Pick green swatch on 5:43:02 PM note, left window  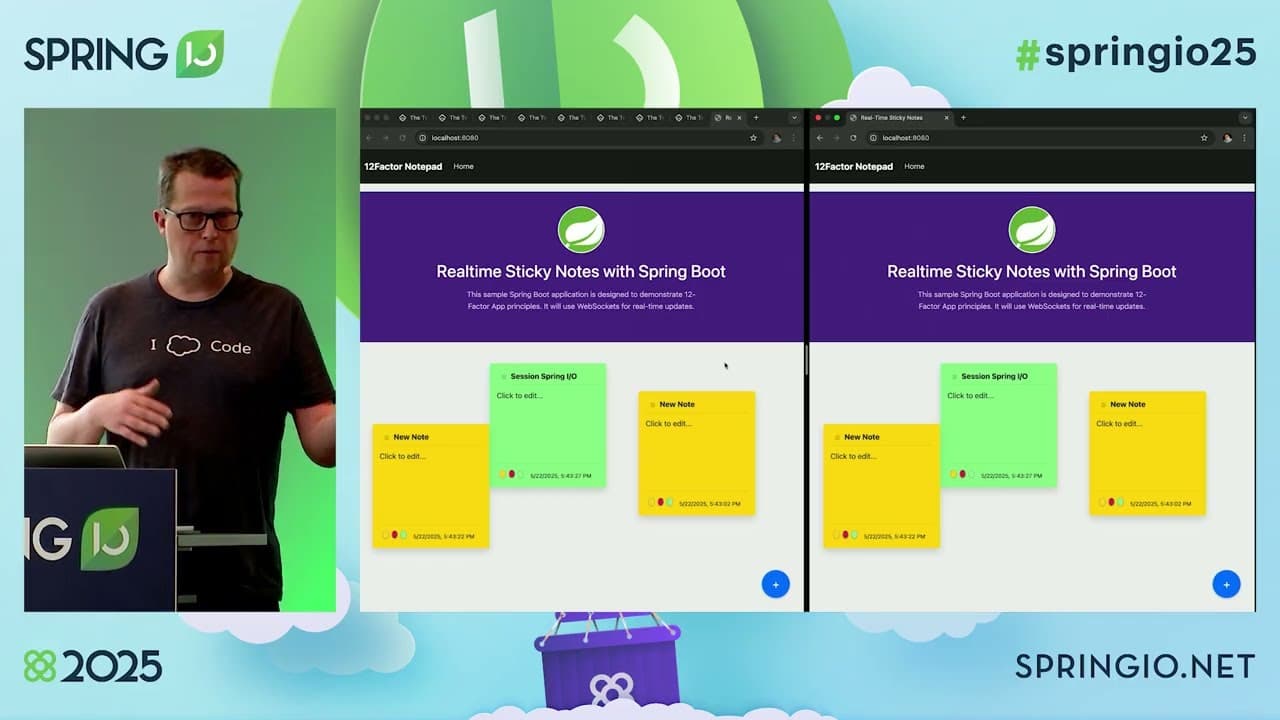pos(670,502)
